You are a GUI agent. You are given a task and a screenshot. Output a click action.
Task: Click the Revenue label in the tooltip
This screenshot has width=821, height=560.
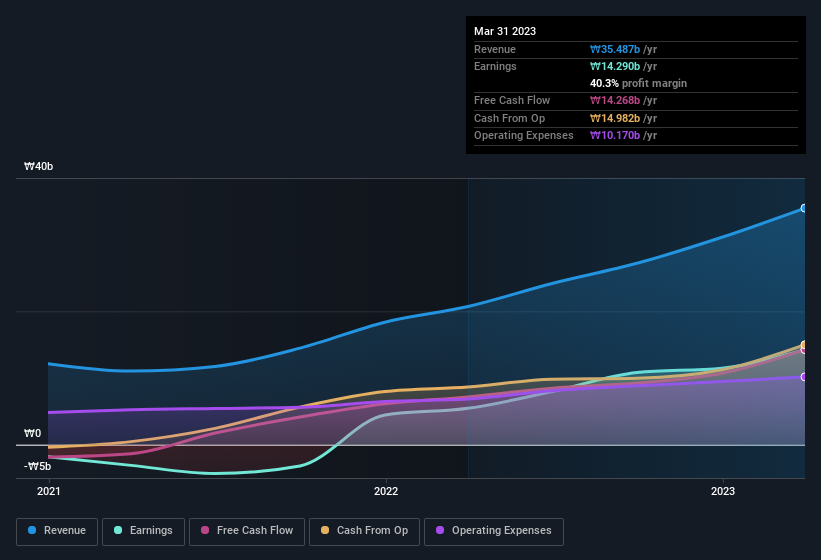pos(495,49)
